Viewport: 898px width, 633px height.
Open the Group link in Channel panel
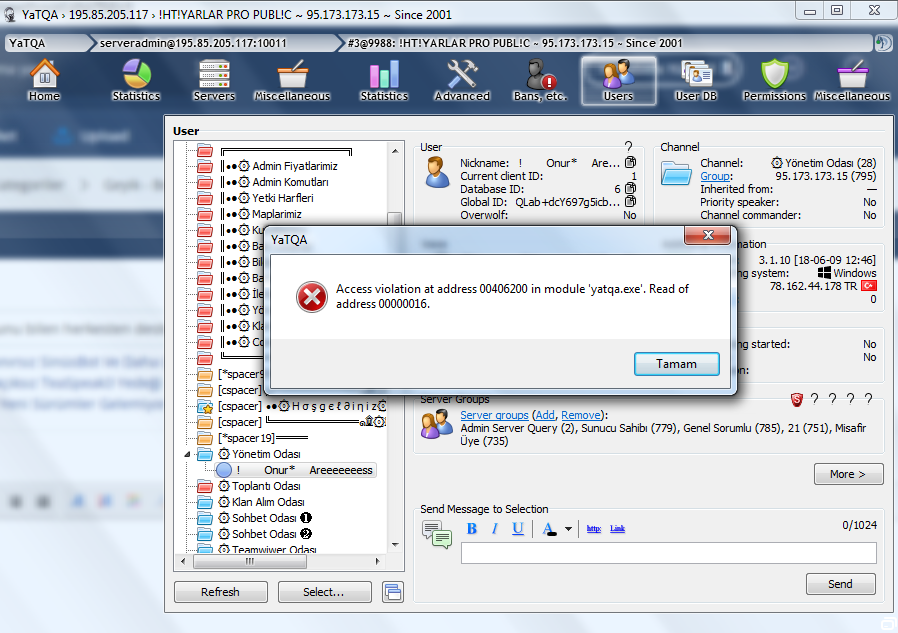point(715,176)
